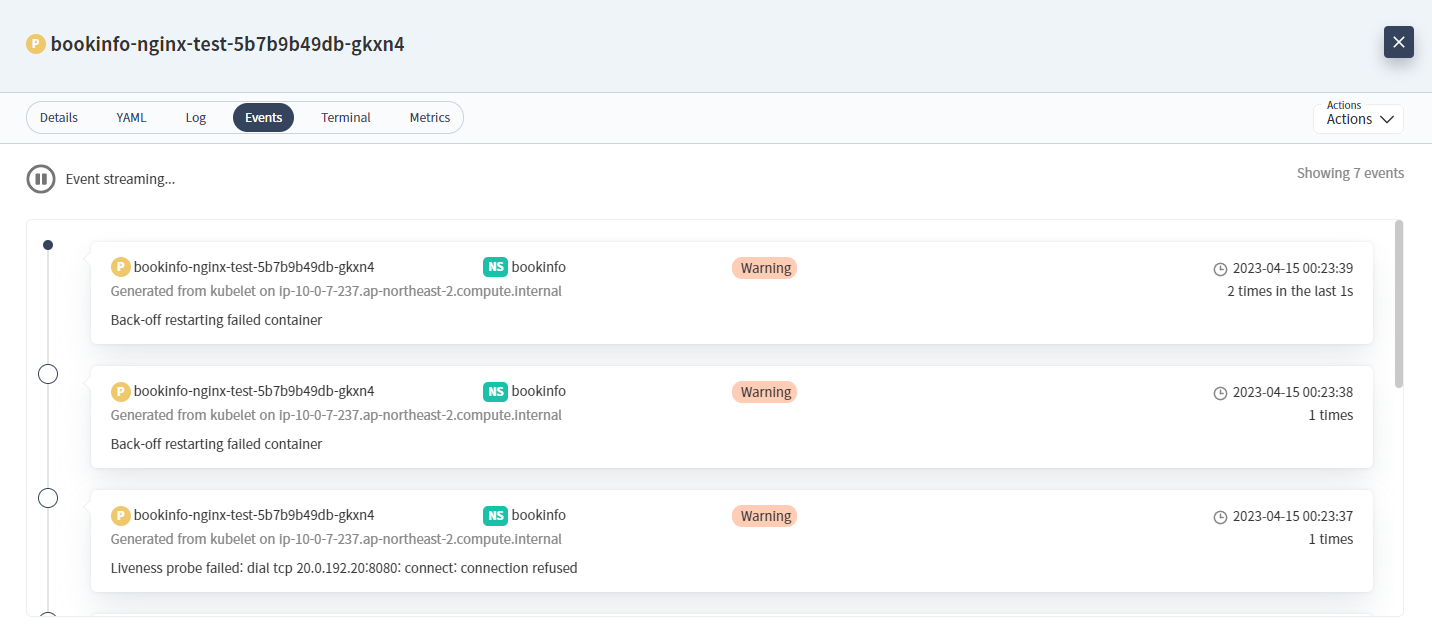Click 'Liveness probe failed' message text
The width and height of the screenshot is (1432, 642).
coord(344,568)
